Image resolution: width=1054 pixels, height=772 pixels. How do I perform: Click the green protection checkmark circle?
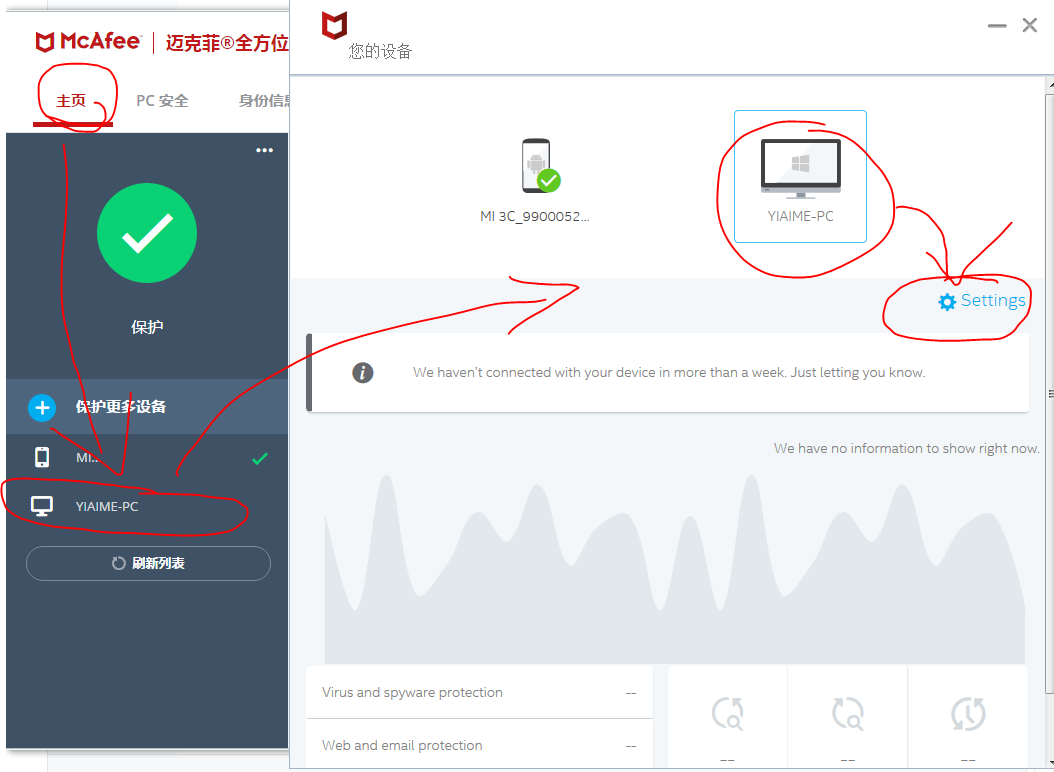(147, 233)
